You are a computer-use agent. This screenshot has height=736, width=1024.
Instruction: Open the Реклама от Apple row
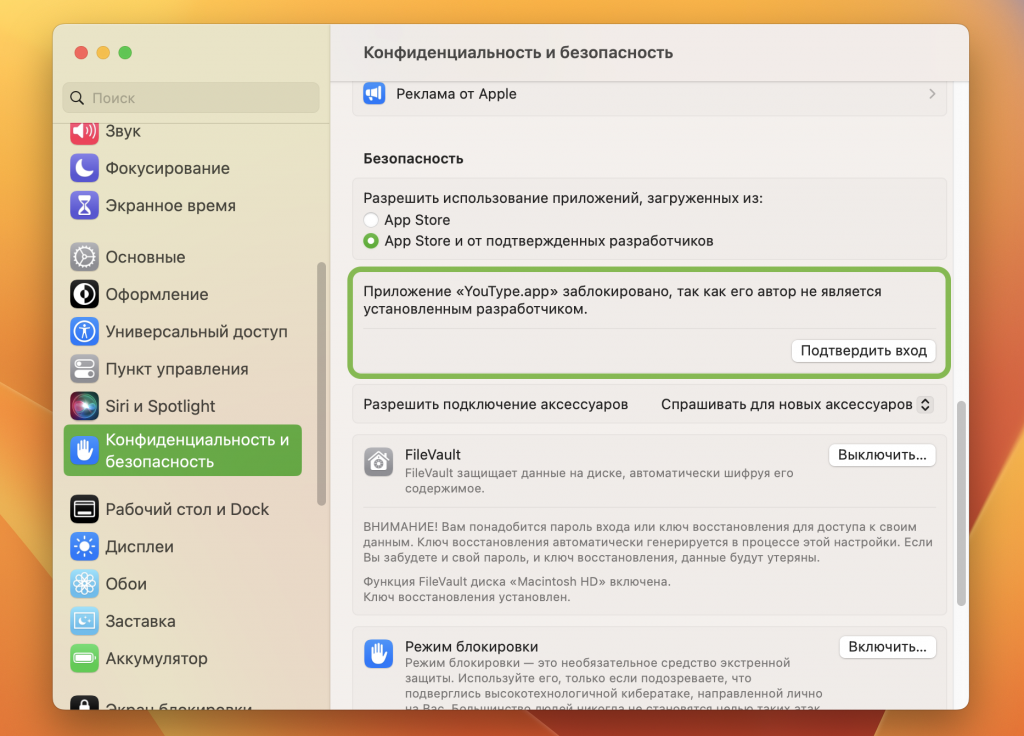pos(649,95)
